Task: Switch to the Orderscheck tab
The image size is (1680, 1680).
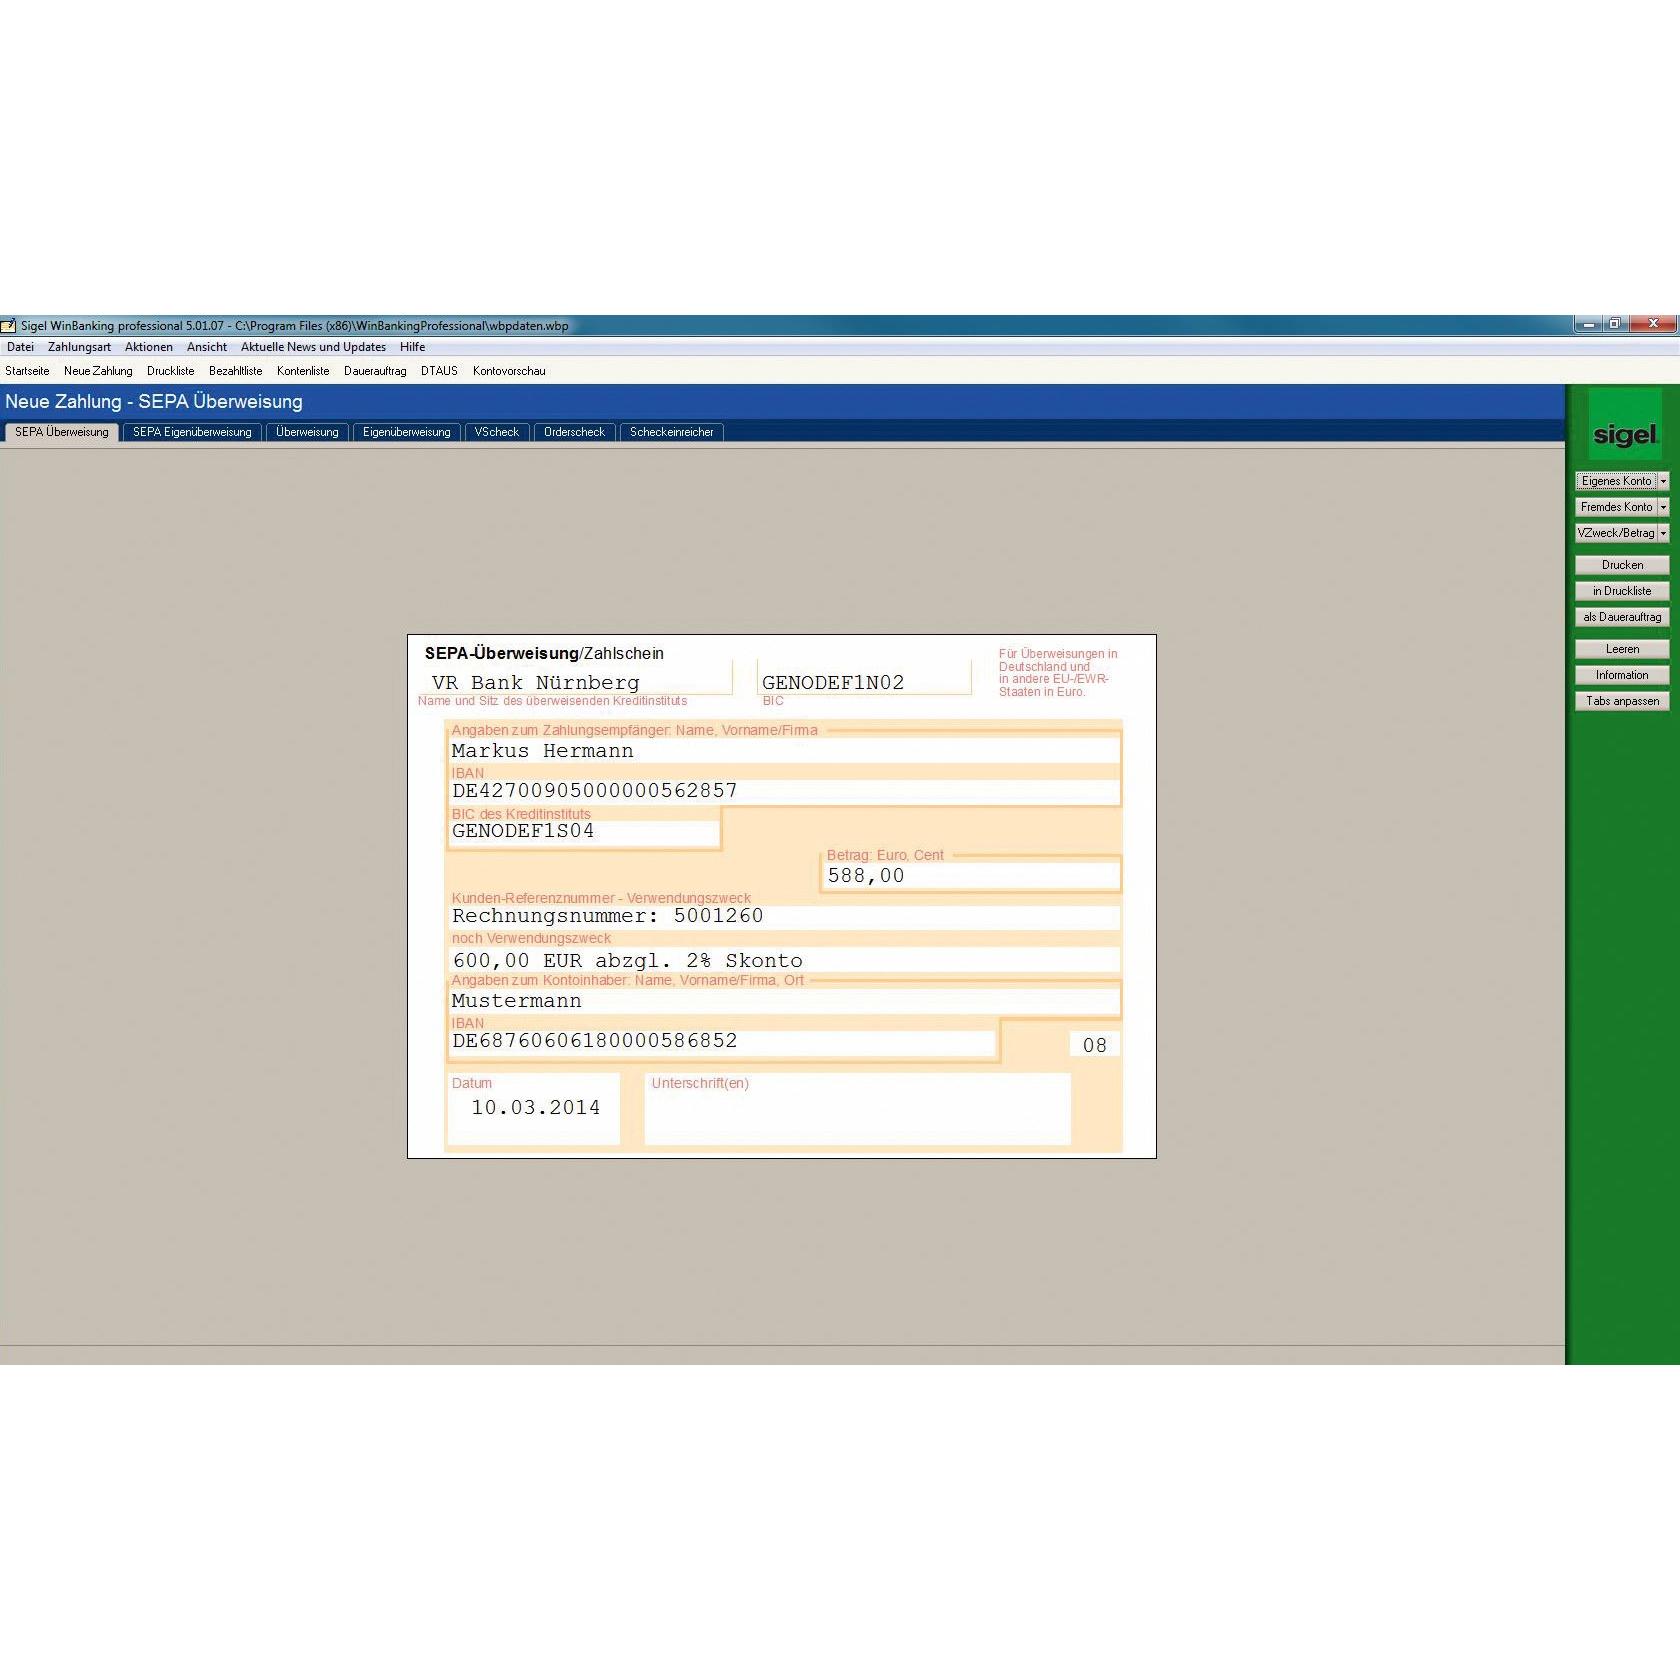Action: (x=574, y=432)
